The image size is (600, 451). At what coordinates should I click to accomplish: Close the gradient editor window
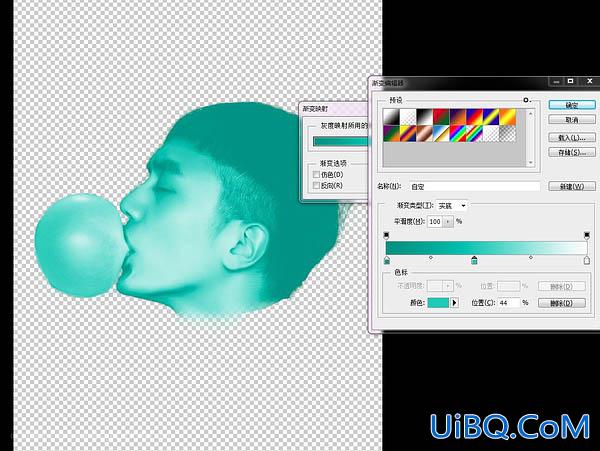589,81
